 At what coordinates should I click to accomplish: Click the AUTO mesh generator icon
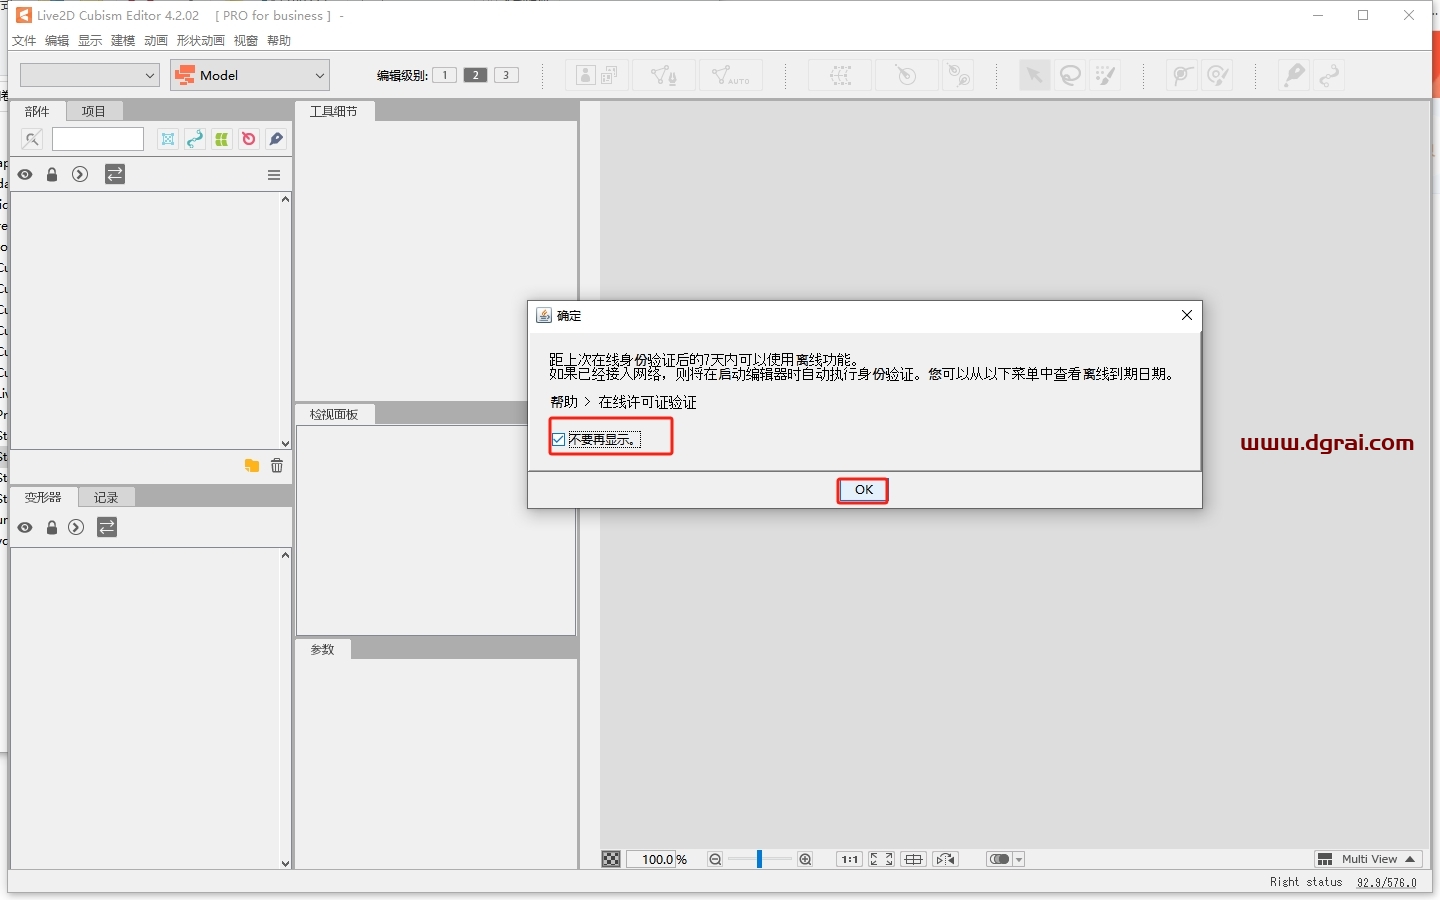pyautogui.click(x=731, y=75)
